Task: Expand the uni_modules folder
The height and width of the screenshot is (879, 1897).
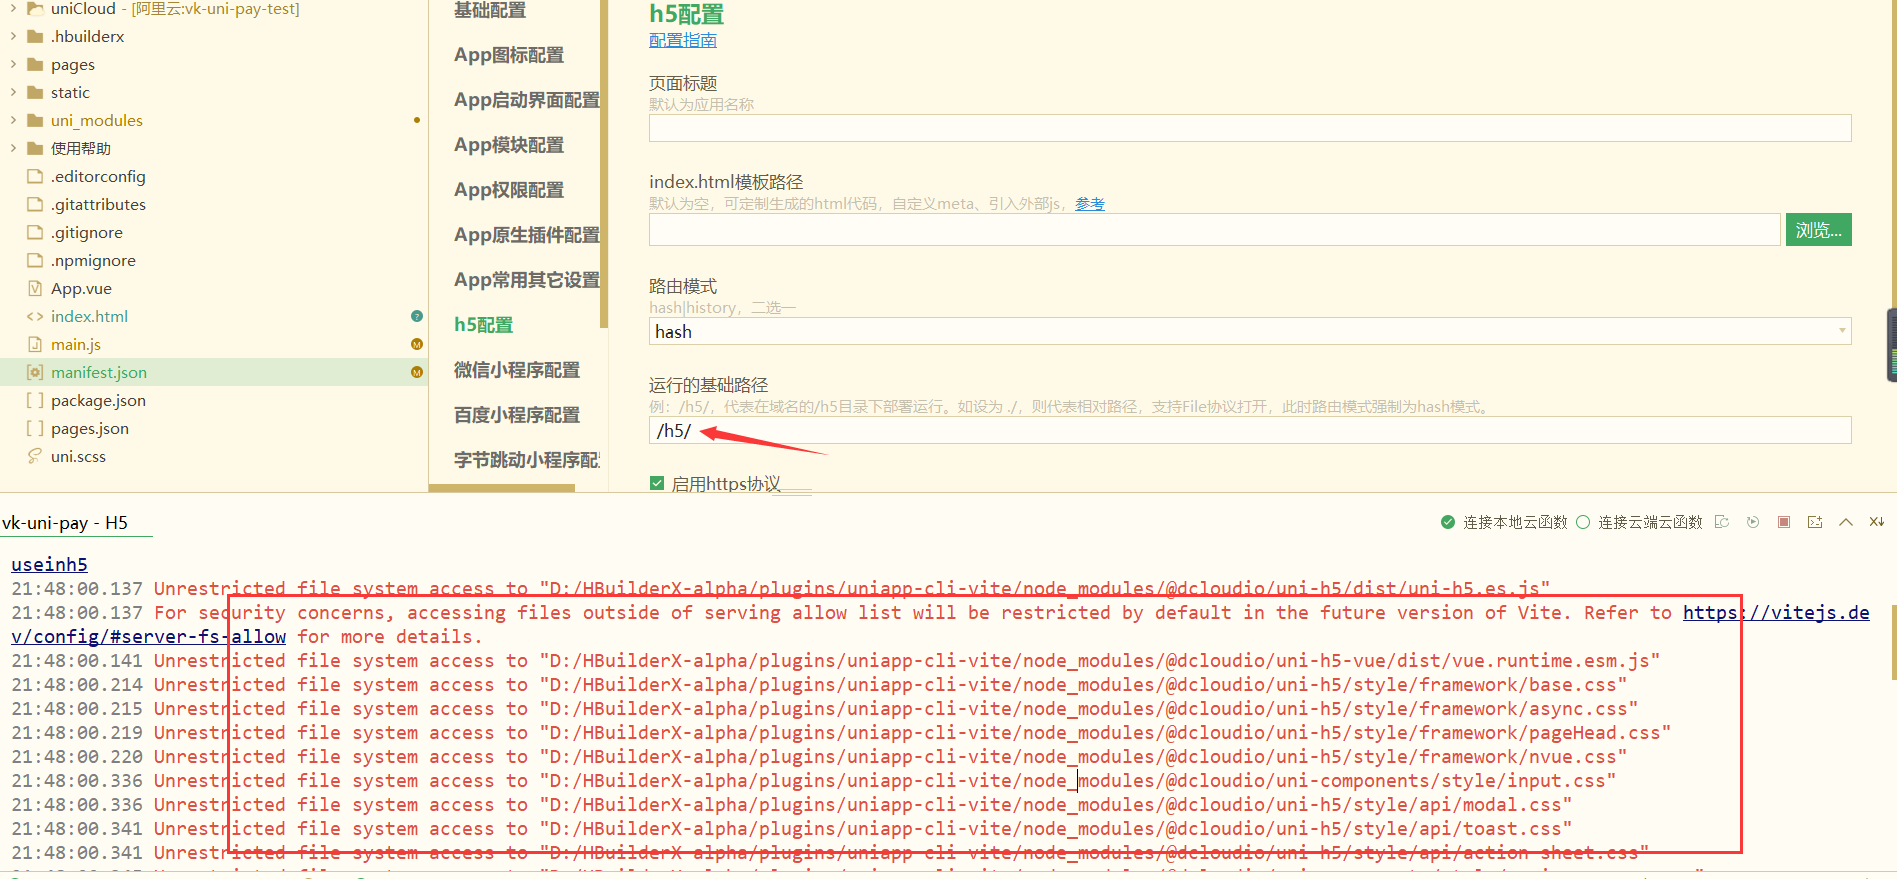Action: 13,120
